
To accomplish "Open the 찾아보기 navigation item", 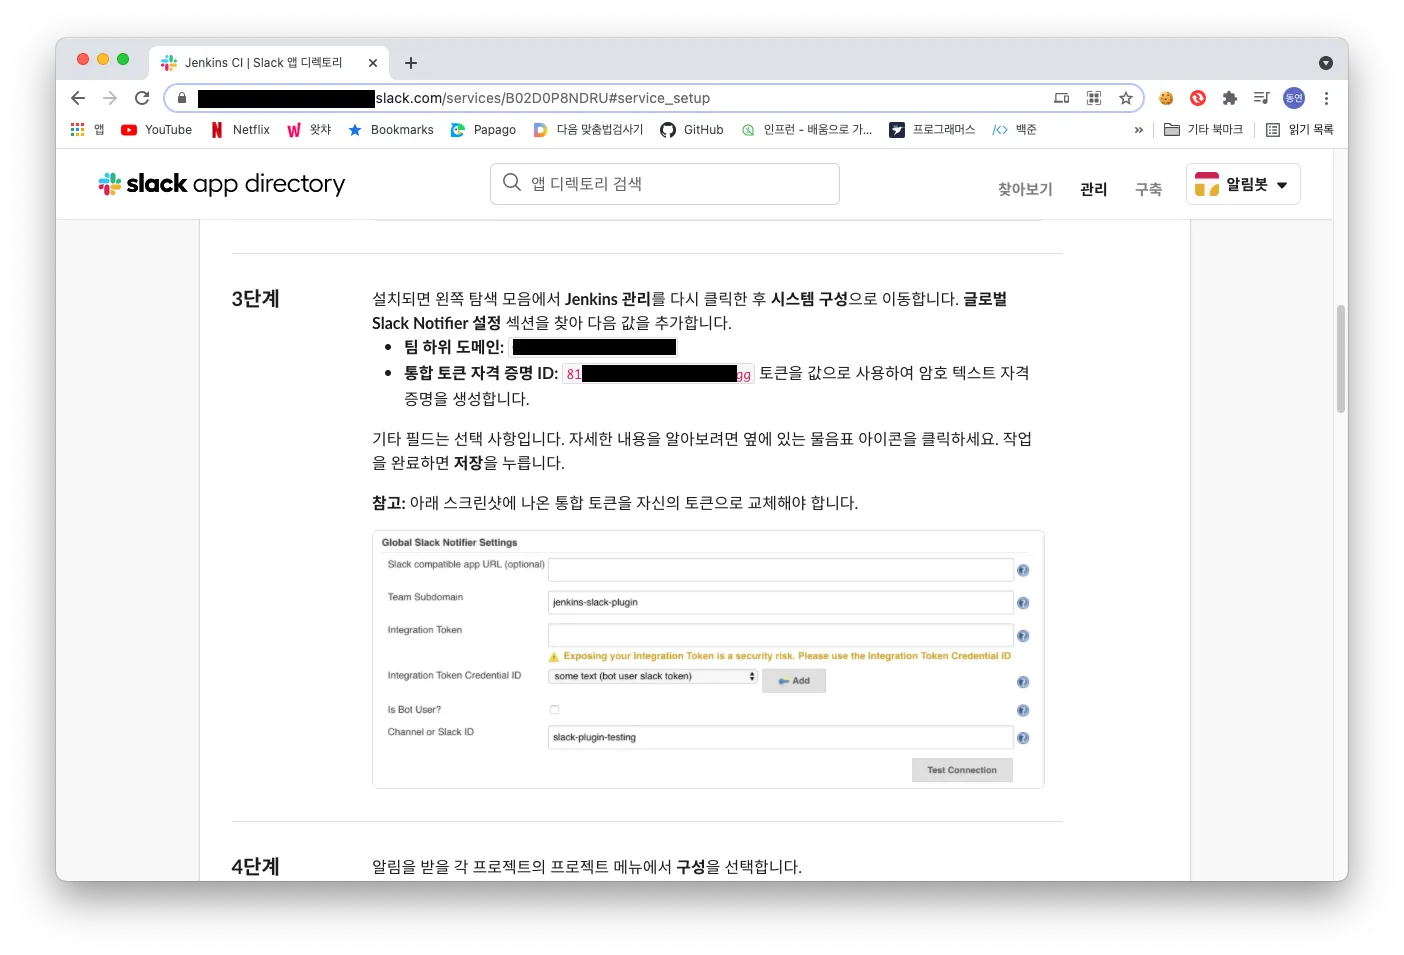I will pos(1025,189).
